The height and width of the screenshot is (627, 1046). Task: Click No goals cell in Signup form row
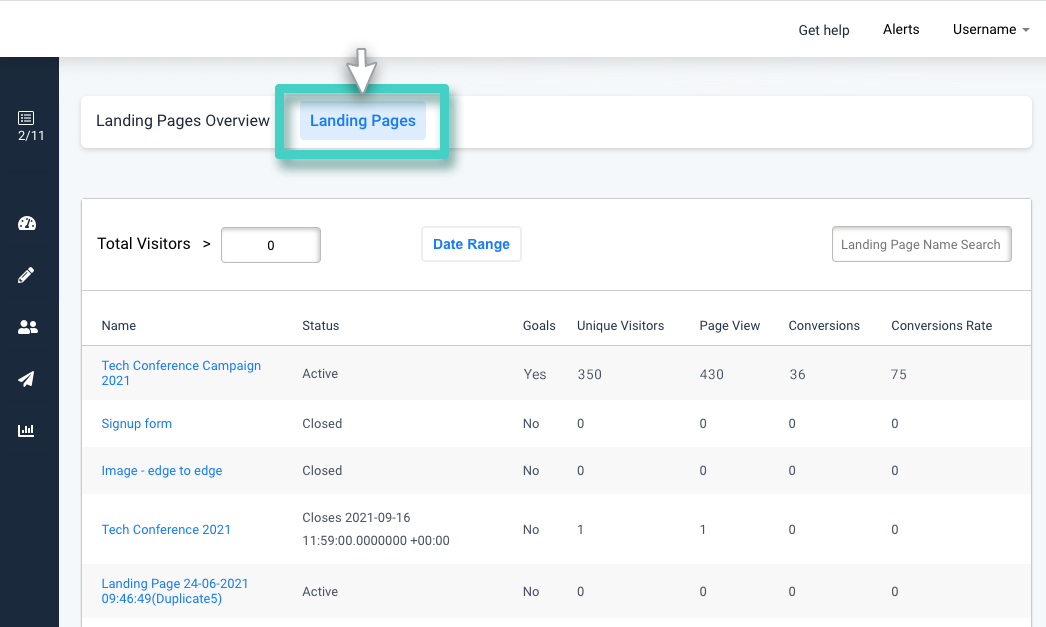click(x=530, y=424)
